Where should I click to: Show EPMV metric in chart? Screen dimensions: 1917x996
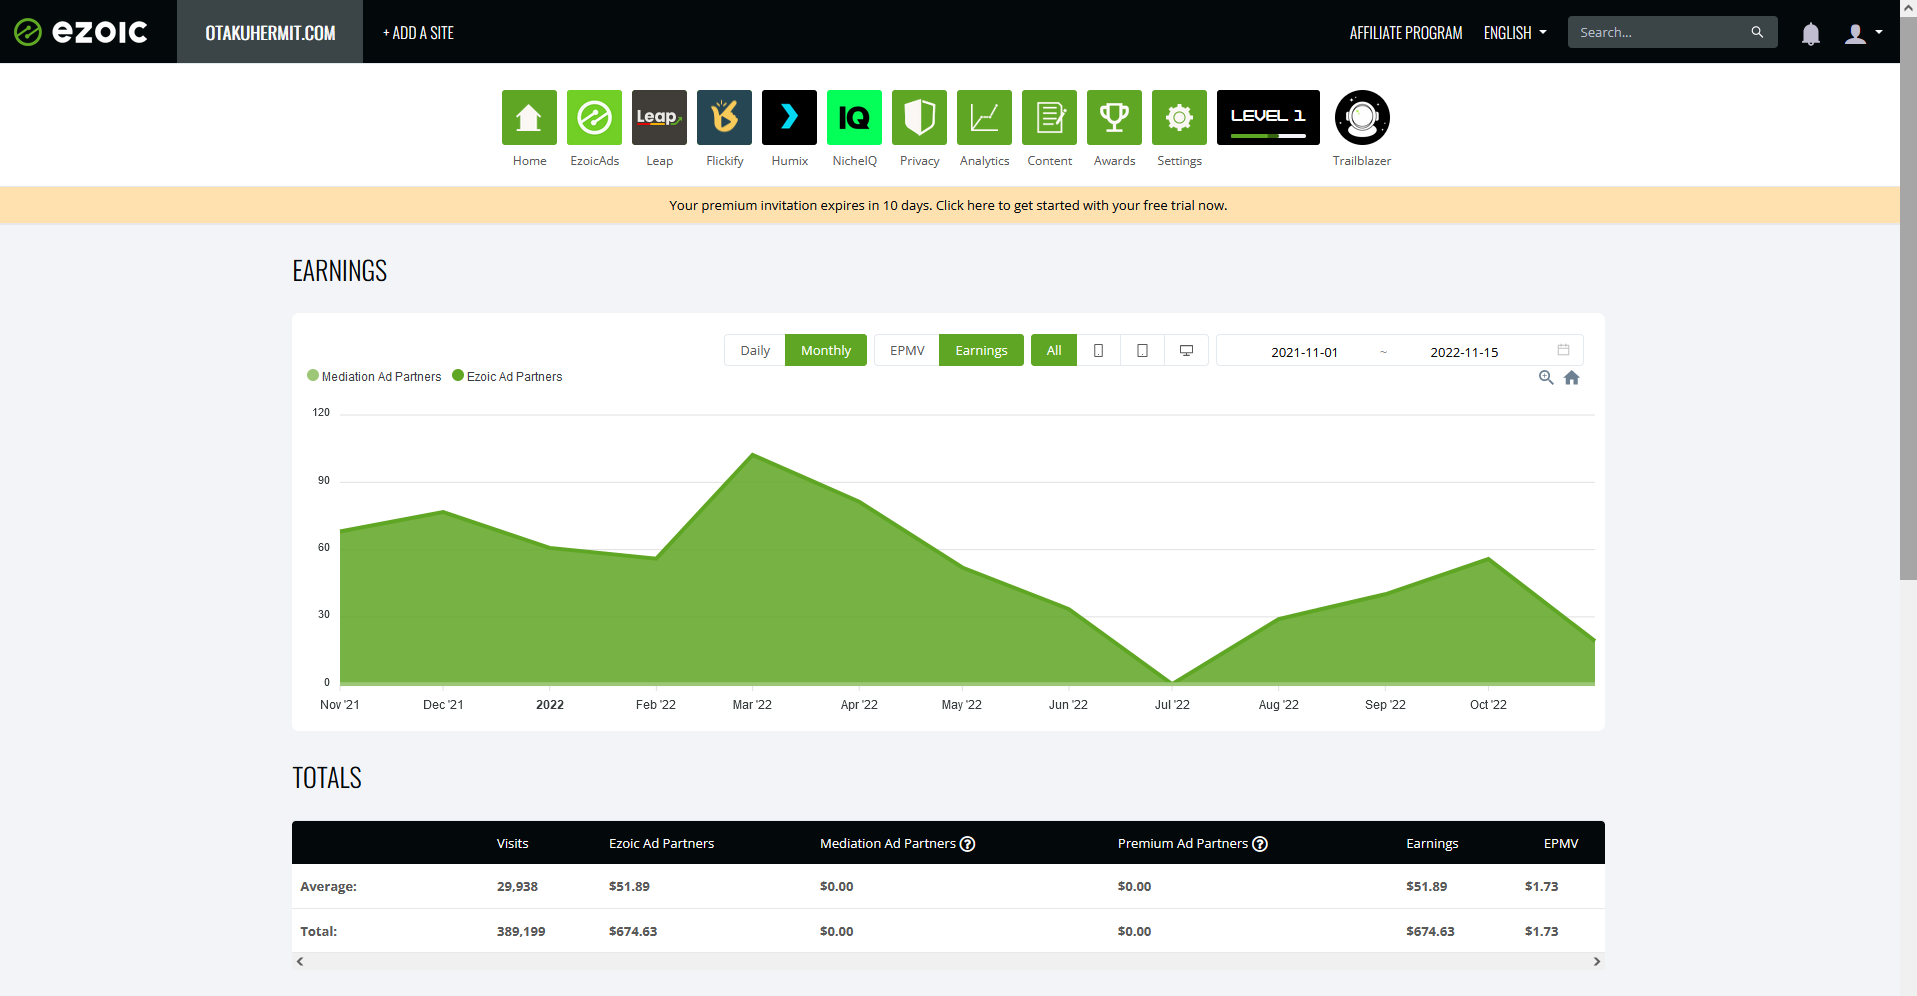pos(907,350)
